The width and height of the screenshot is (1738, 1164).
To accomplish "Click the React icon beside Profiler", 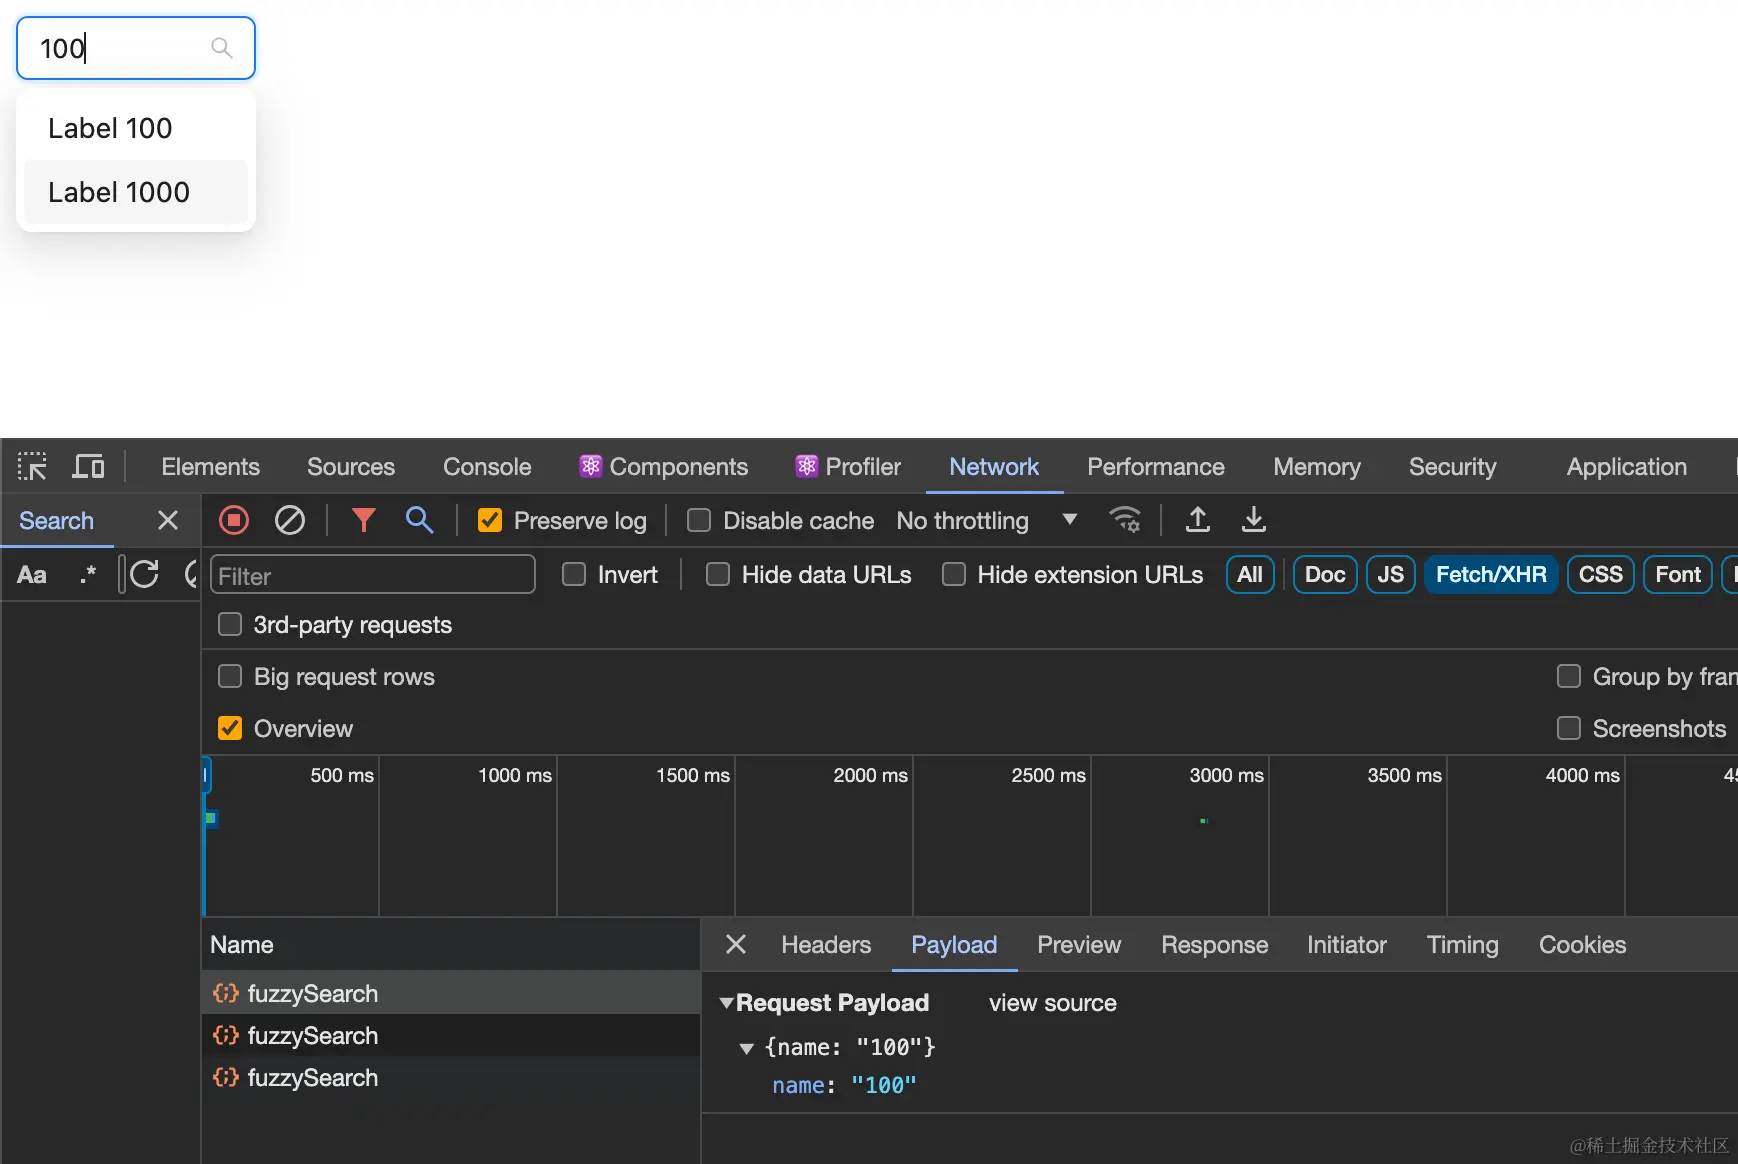I will pyautogui.click(x=807, y=466).
